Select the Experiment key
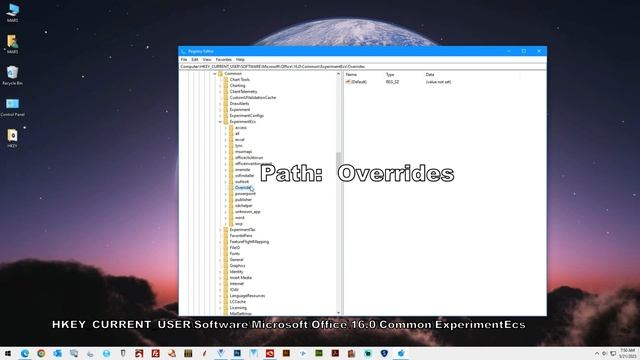Screen dimensions: 640x360 [240, 110]
